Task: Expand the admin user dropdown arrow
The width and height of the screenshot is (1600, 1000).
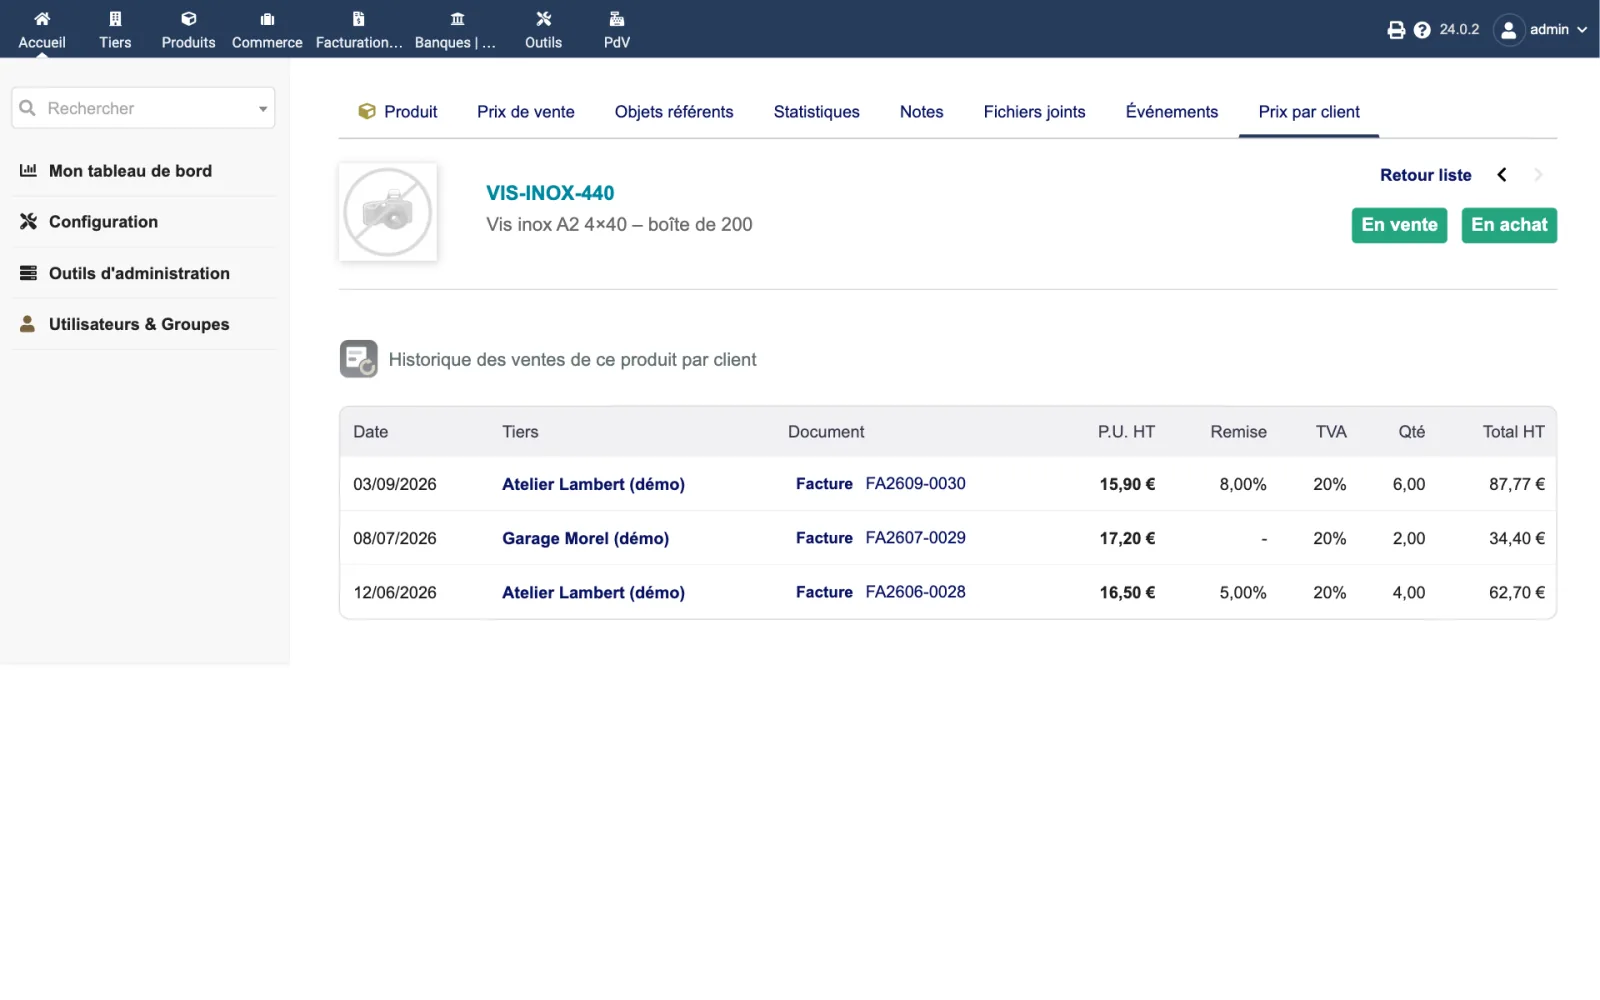Action: point(1582,30)
